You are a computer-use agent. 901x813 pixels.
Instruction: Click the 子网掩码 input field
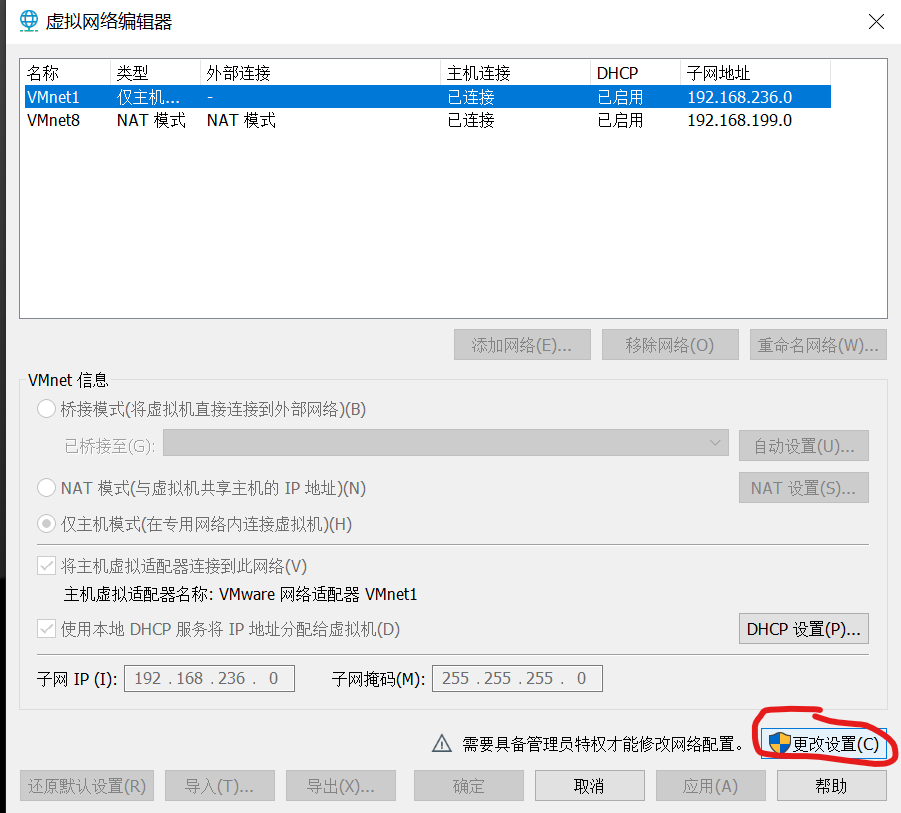point(516,679)
